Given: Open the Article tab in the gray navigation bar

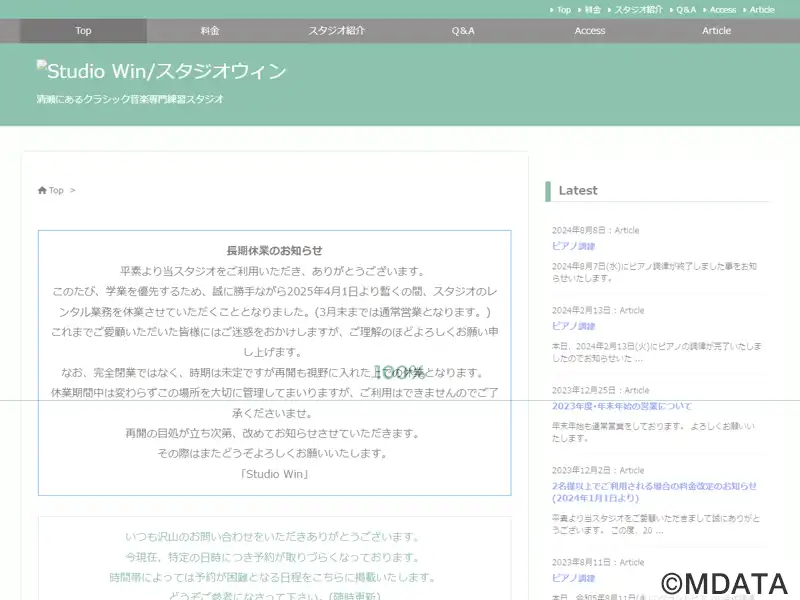Looking at the screenshot, I should pyautogui.click(x=716, y=31).
